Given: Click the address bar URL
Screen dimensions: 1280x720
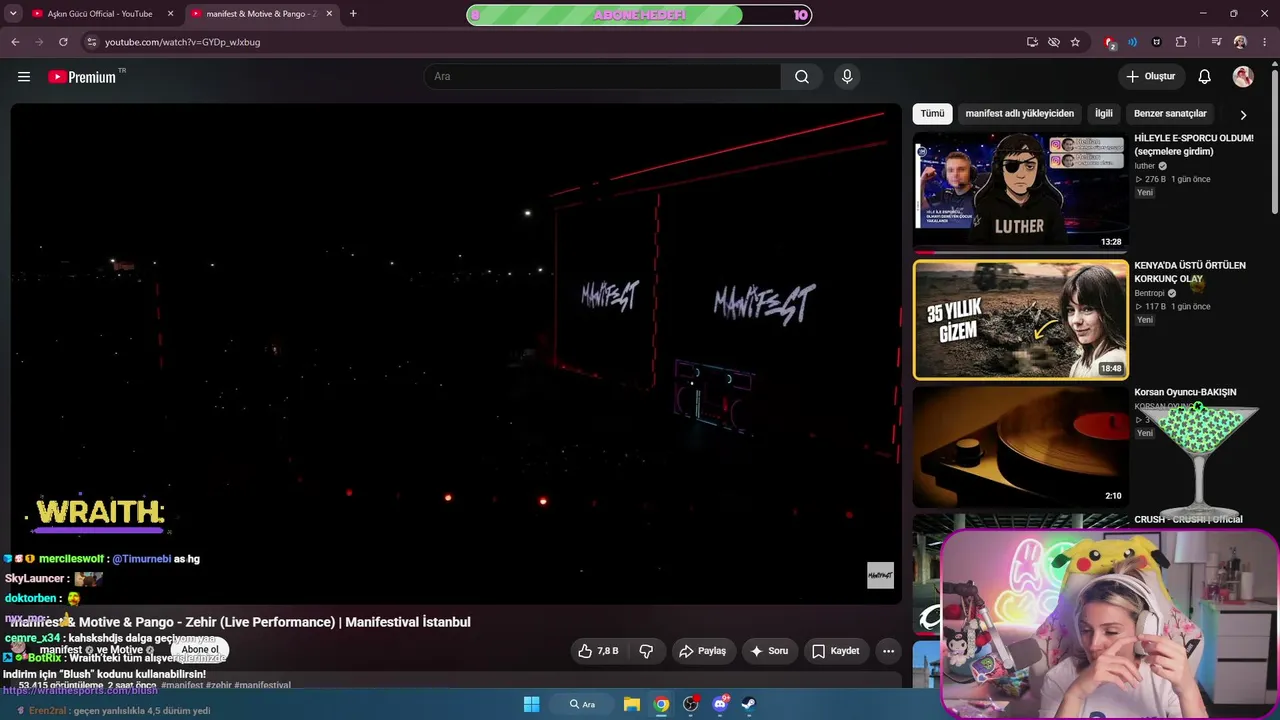Looking at the screenshot, I should coord(182,42).
